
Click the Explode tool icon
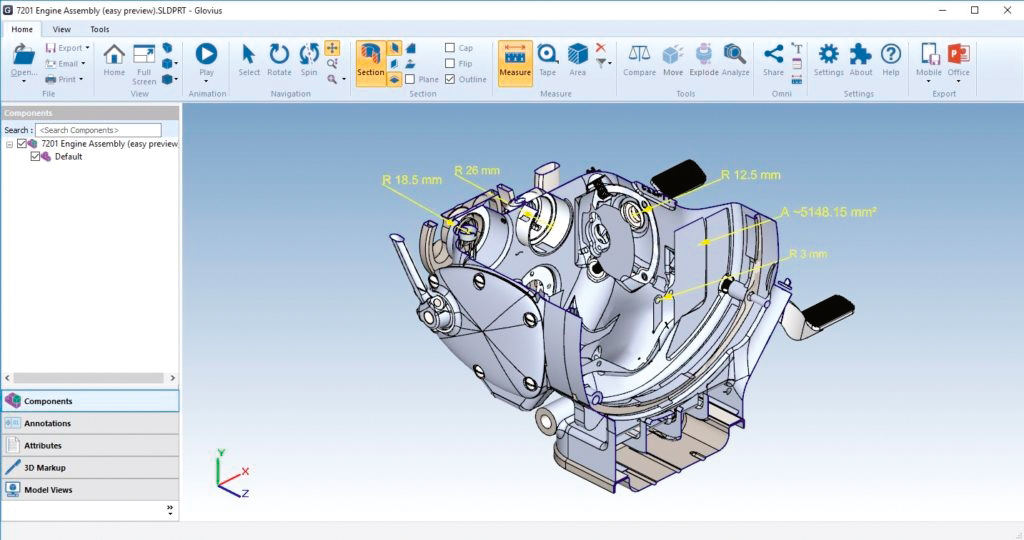pos(703,60)
